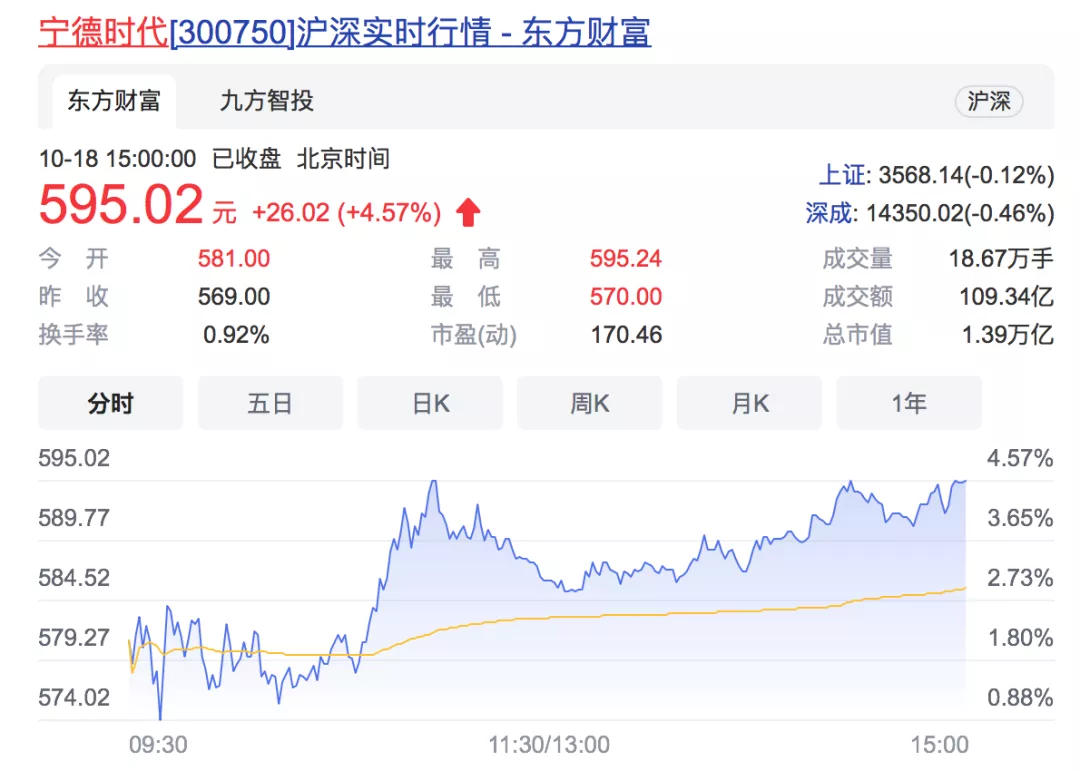Click the 总市值 value 1.39万亿
The width and height of the screenshot is (1080, 771).
[1007, 335]
